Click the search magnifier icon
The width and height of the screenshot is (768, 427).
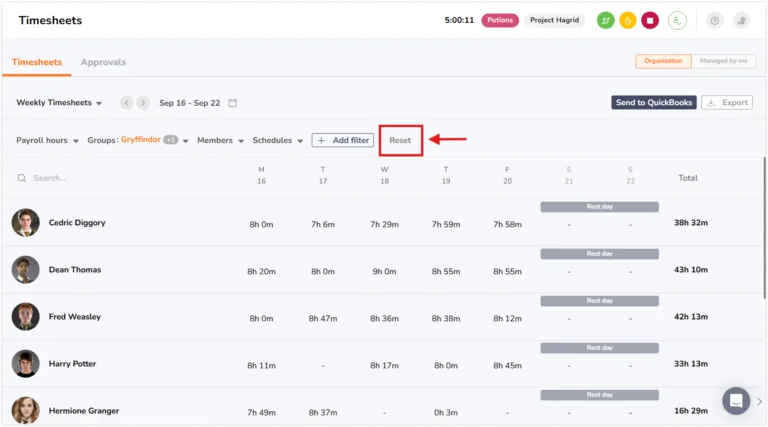coord(22,178)
